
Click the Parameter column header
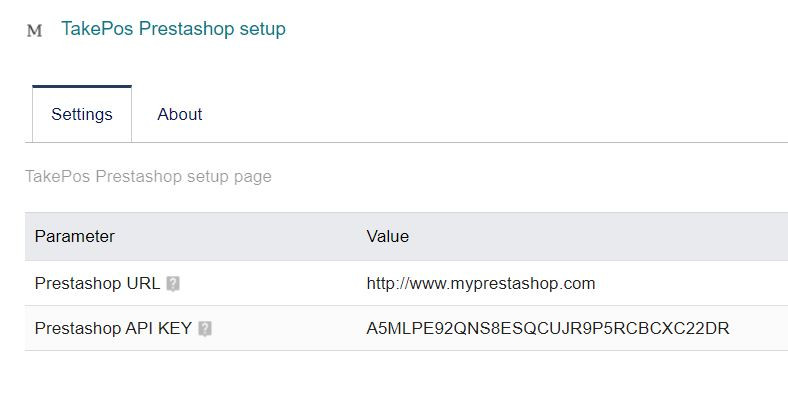[x=75, y=236]
